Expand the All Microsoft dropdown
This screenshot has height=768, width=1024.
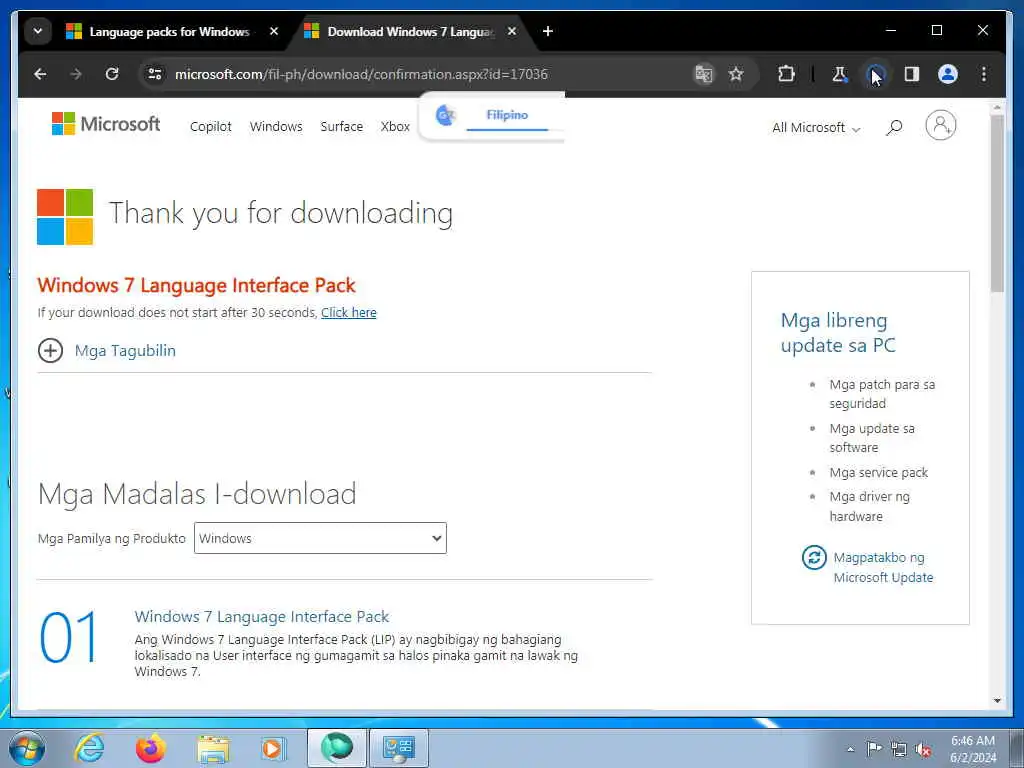click(x=816, y=128)
